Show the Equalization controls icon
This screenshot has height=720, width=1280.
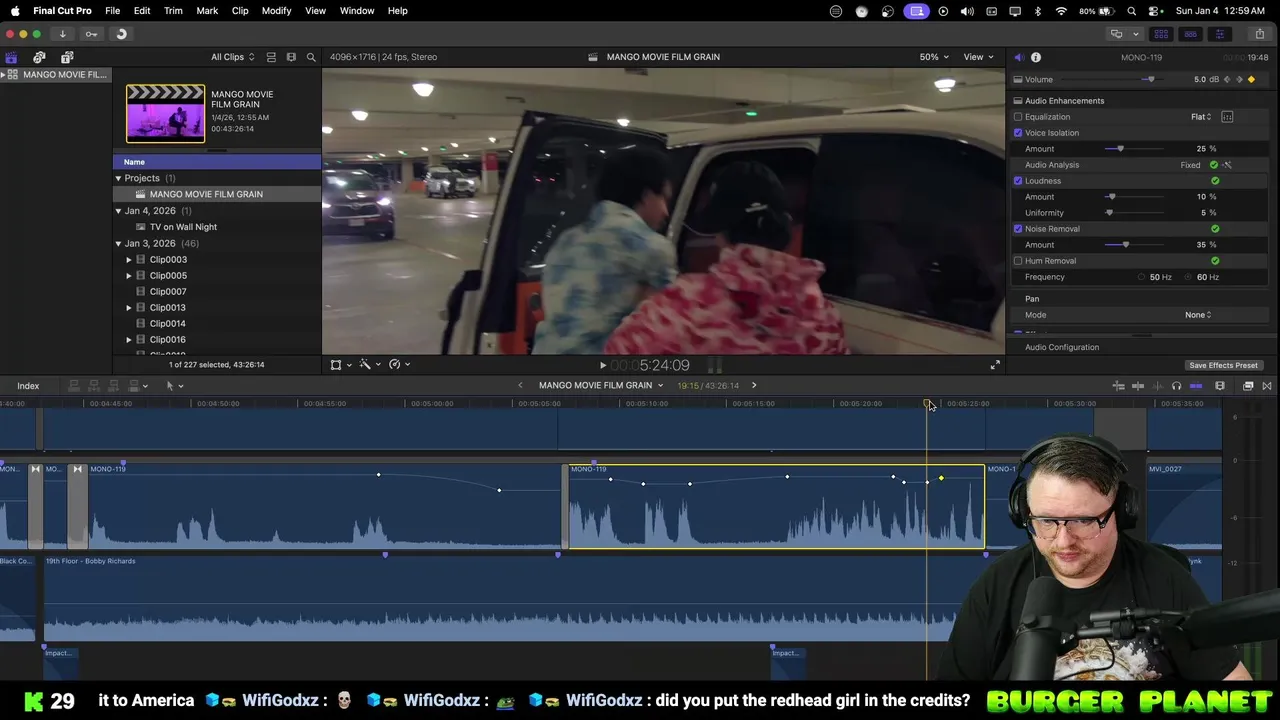click(1227, 117)
